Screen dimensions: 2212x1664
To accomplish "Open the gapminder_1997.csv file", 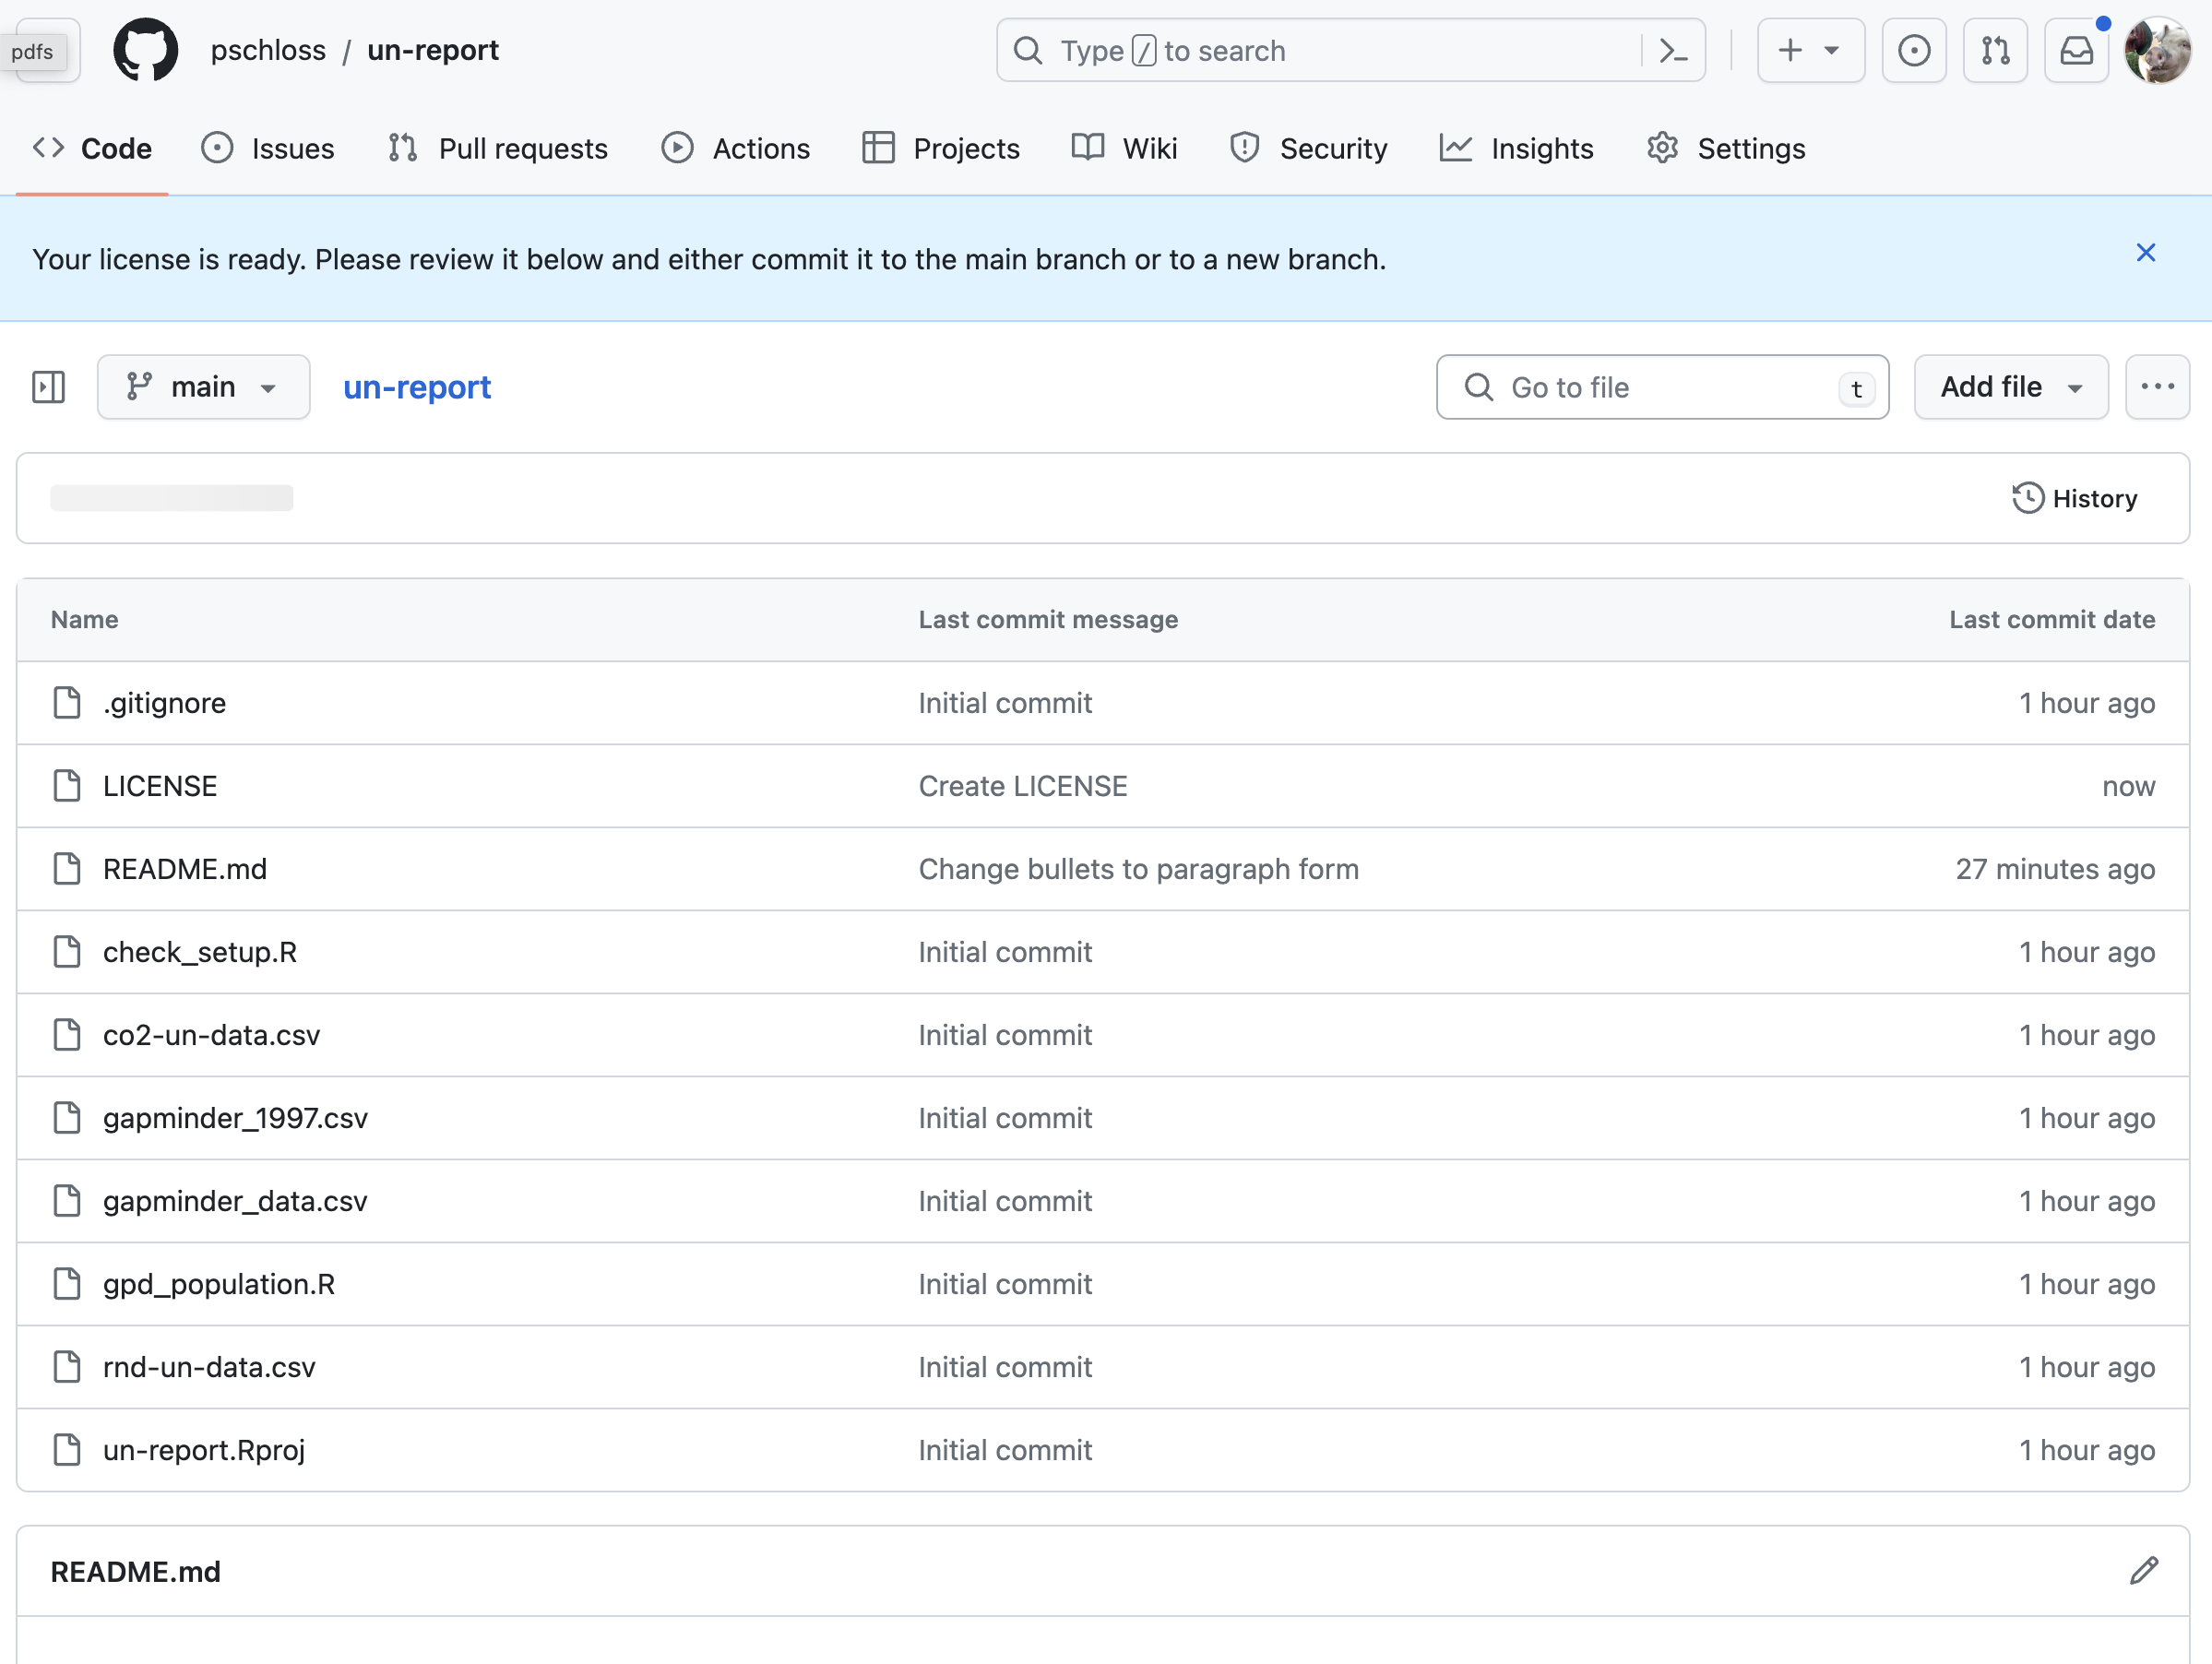I will 235,1118.
